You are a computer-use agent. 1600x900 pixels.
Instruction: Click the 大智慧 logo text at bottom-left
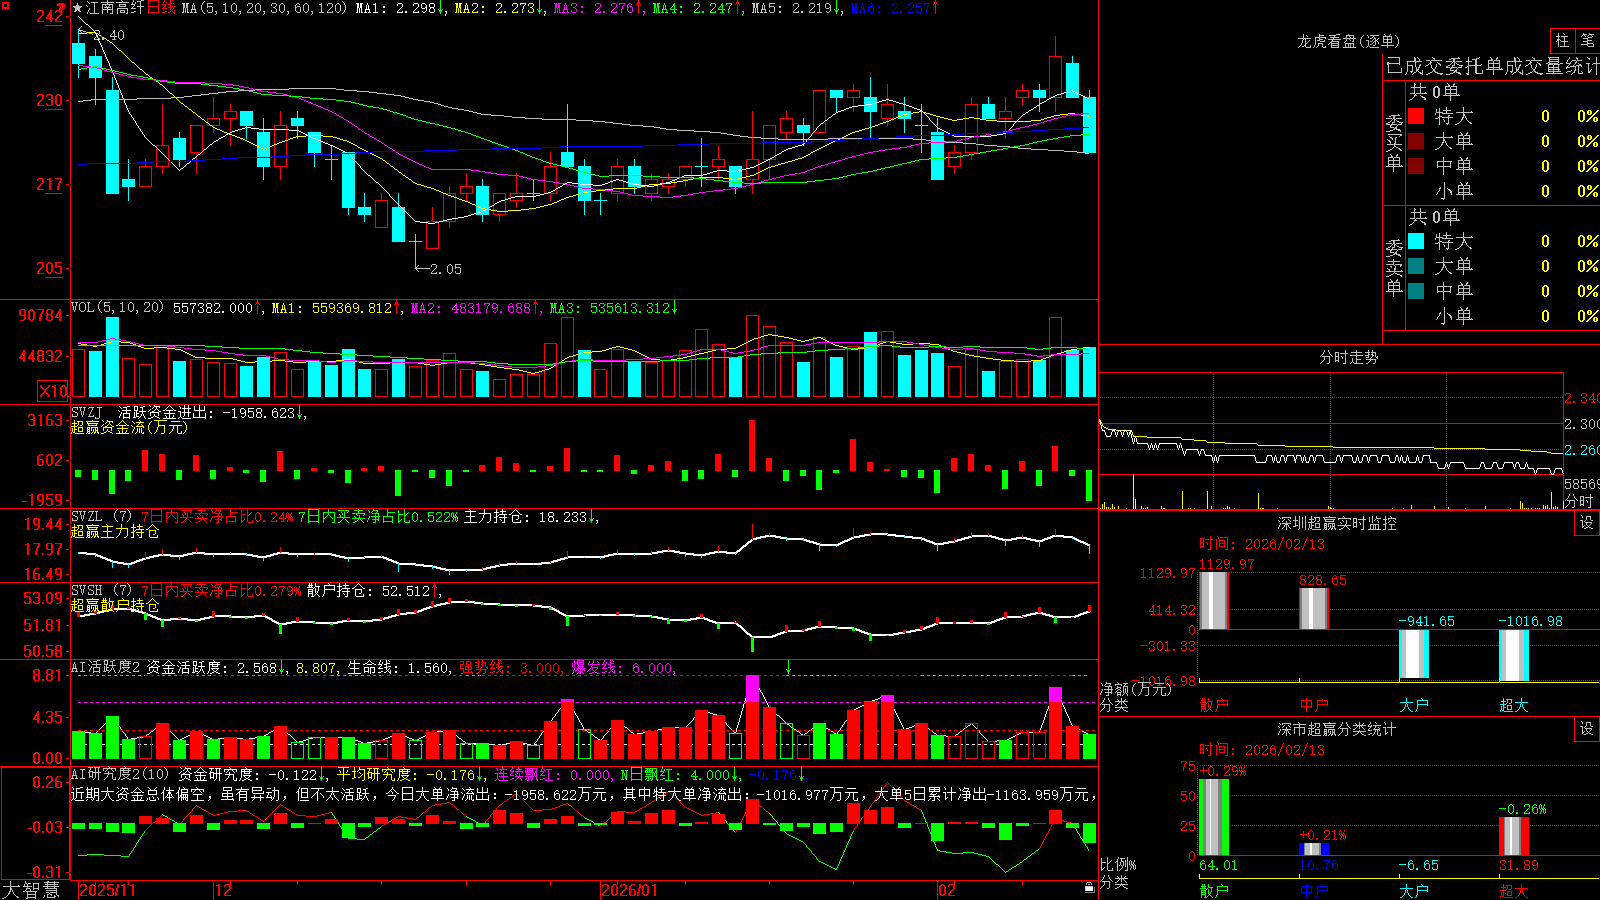31,889
